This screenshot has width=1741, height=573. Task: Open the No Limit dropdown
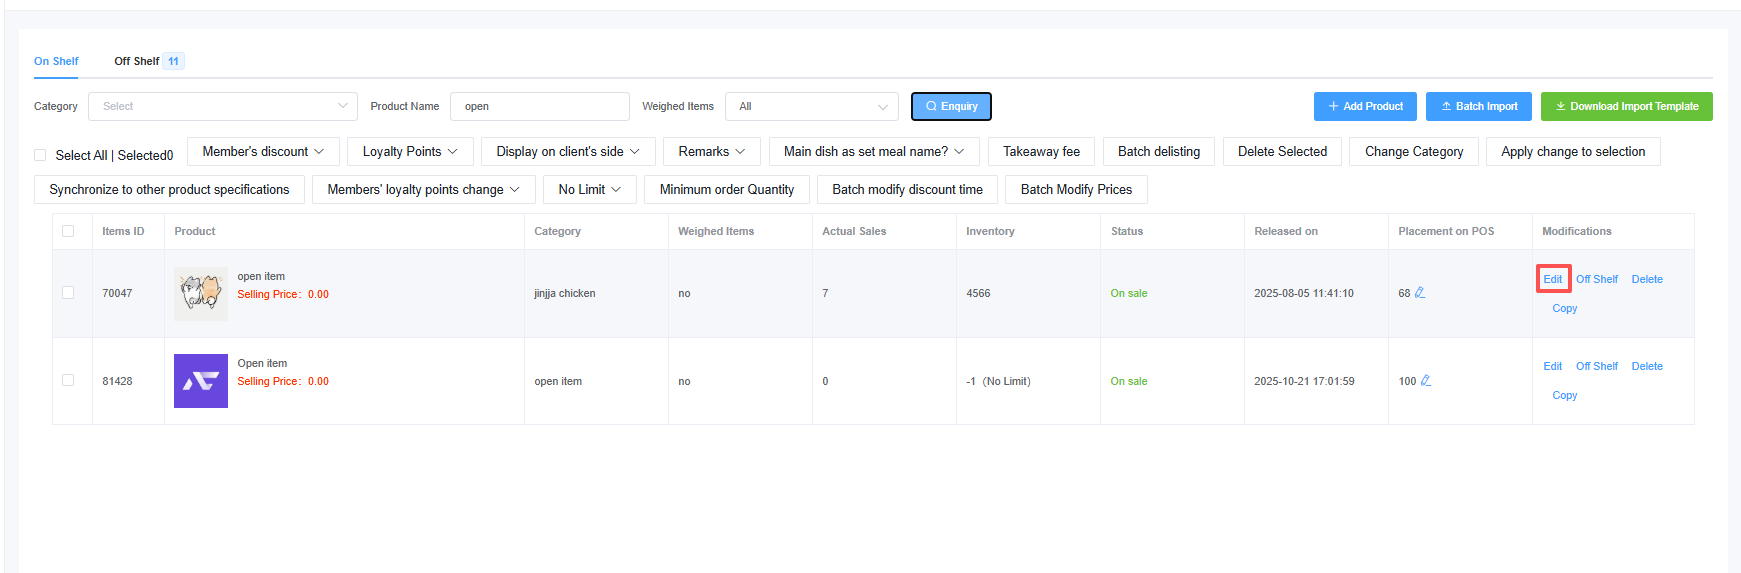click(589, 189)
